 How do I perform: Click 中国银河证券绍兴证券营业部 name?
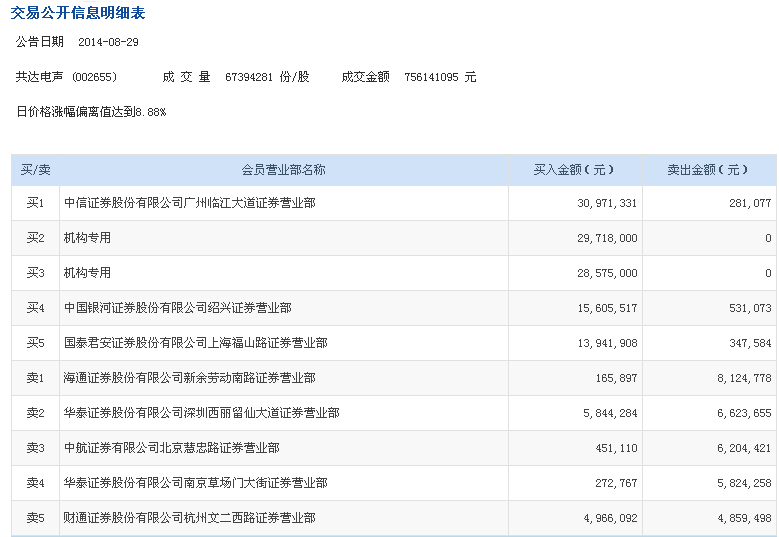click(x=178, y=308)
